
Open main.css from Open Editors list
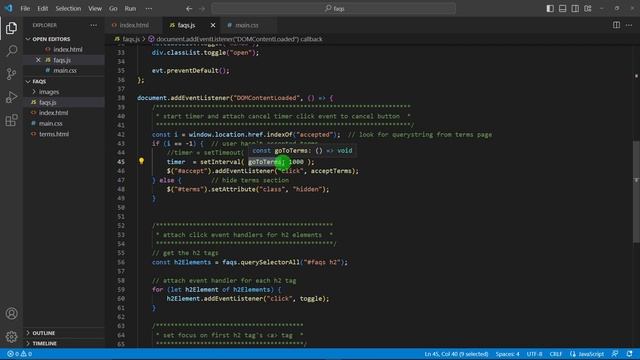tap(64, 71)
